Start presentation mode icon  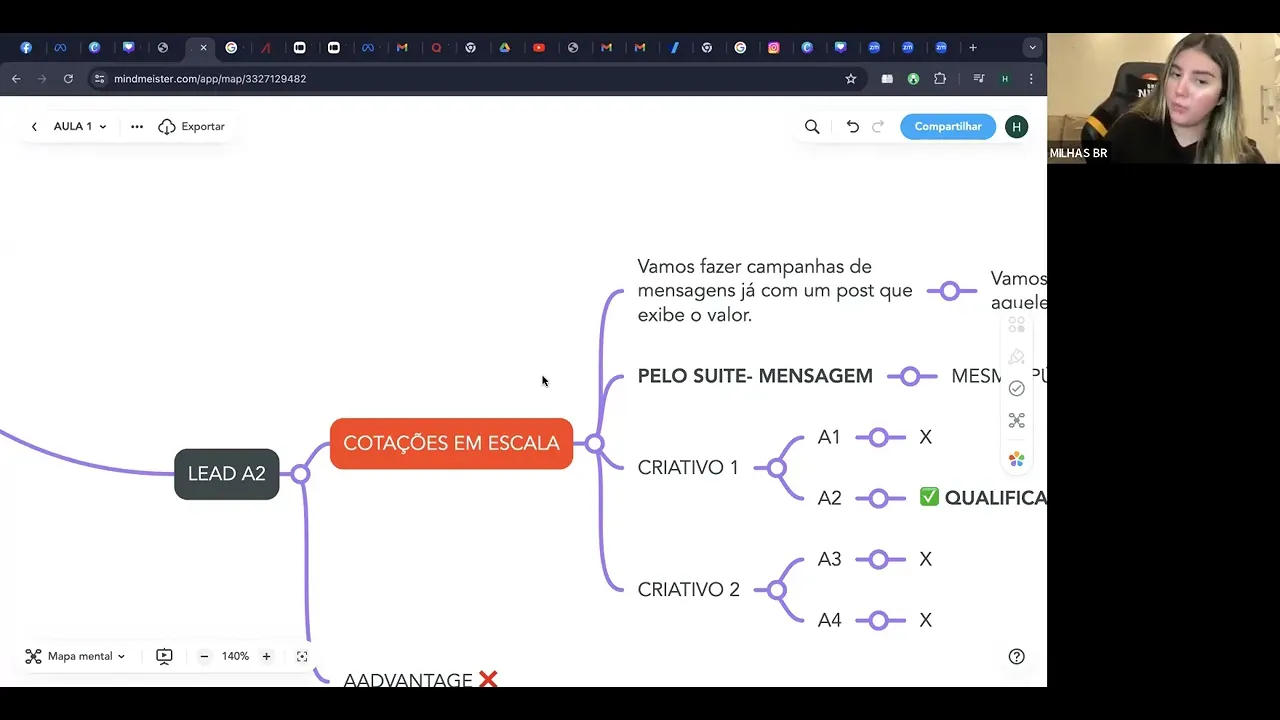click(x=164, y=657)
